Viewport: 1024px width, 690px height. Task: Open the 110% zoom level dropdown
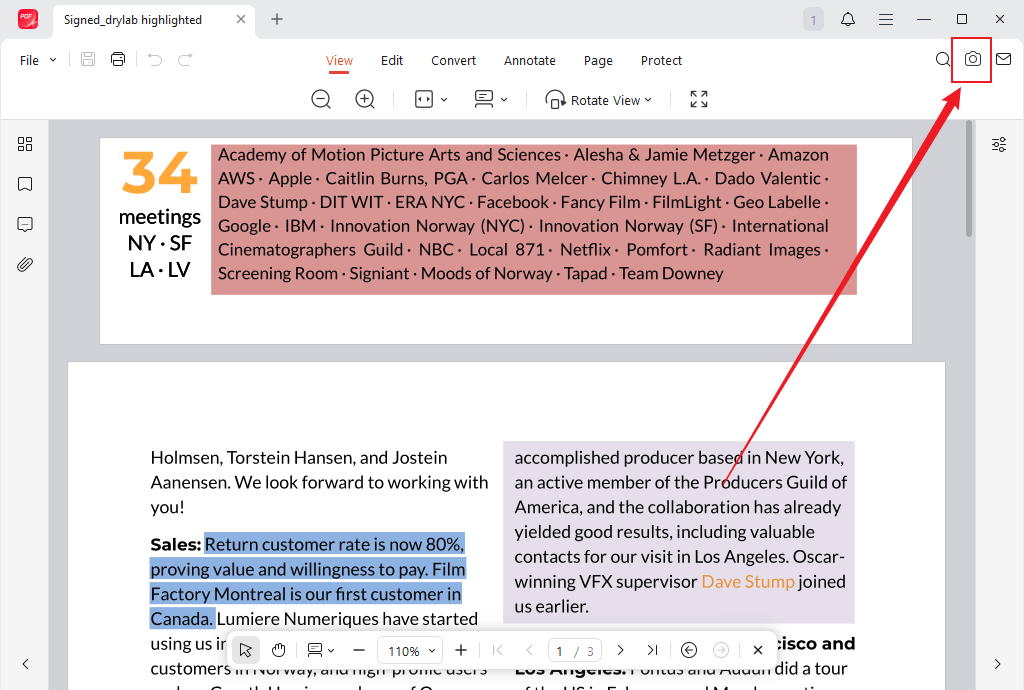[x=410, y=650]
